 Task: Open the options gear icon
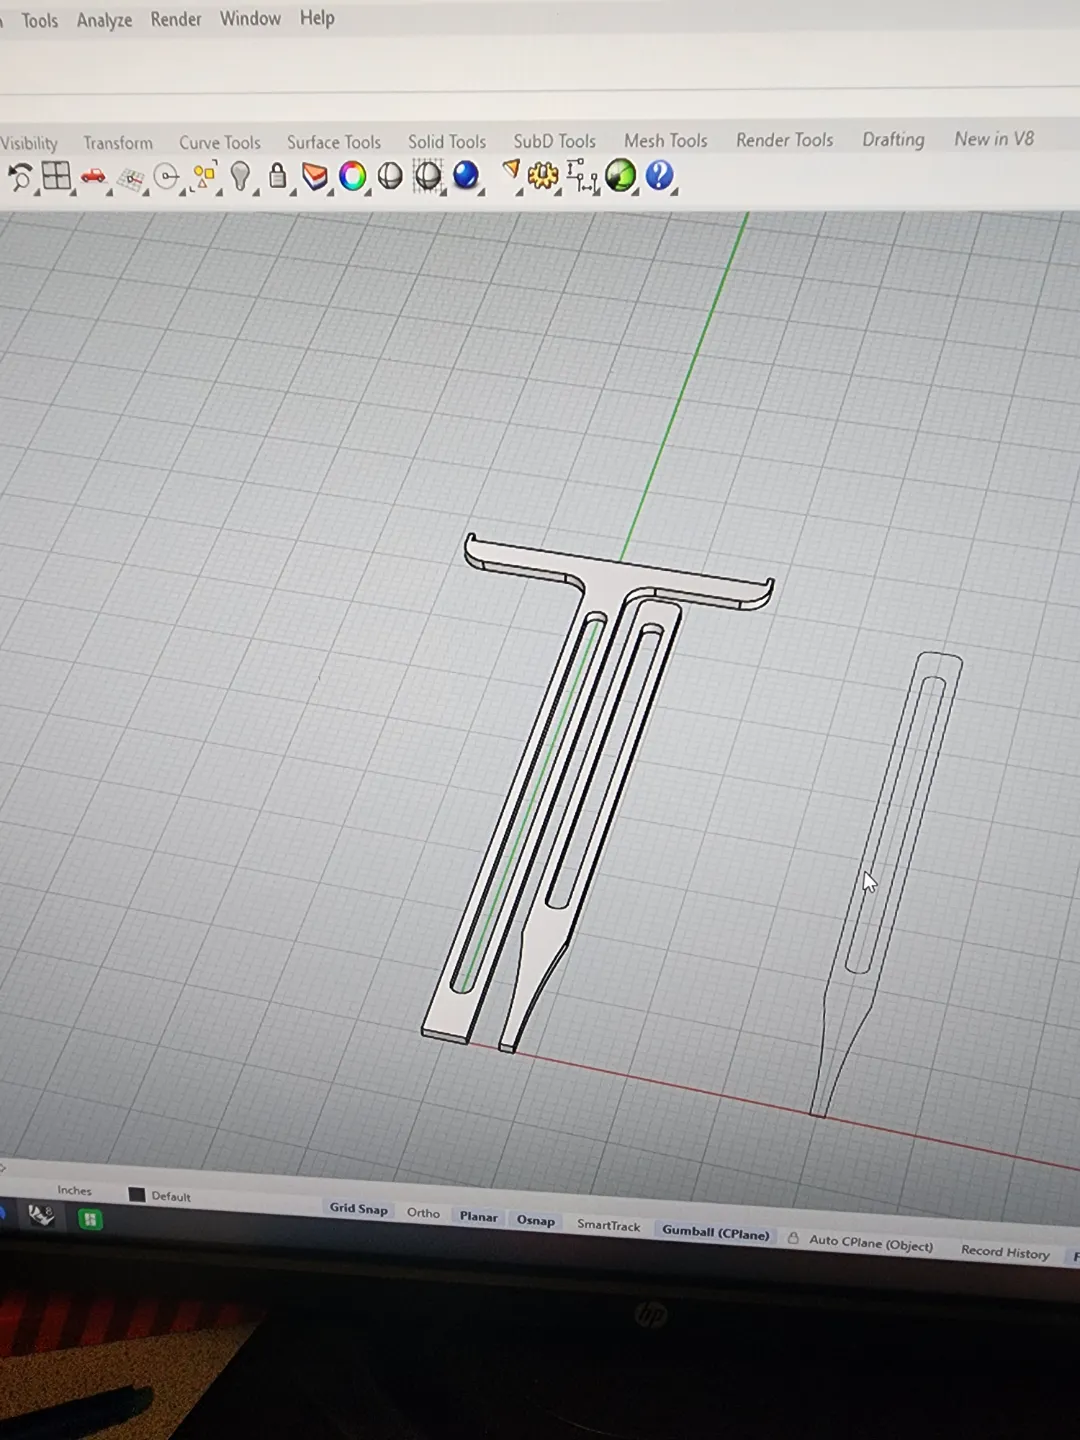pyautogui.click(x=543, y=176)
